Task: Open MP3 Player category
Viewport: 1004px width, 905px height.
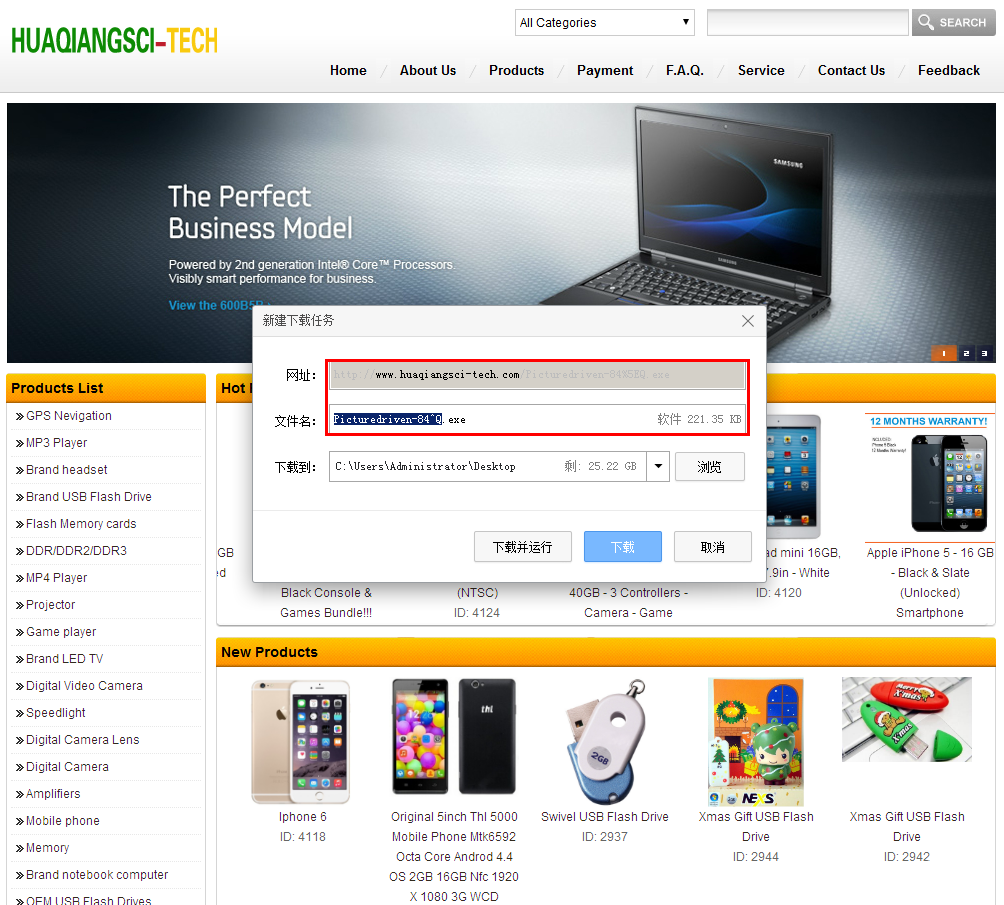Action: (56, 443)
